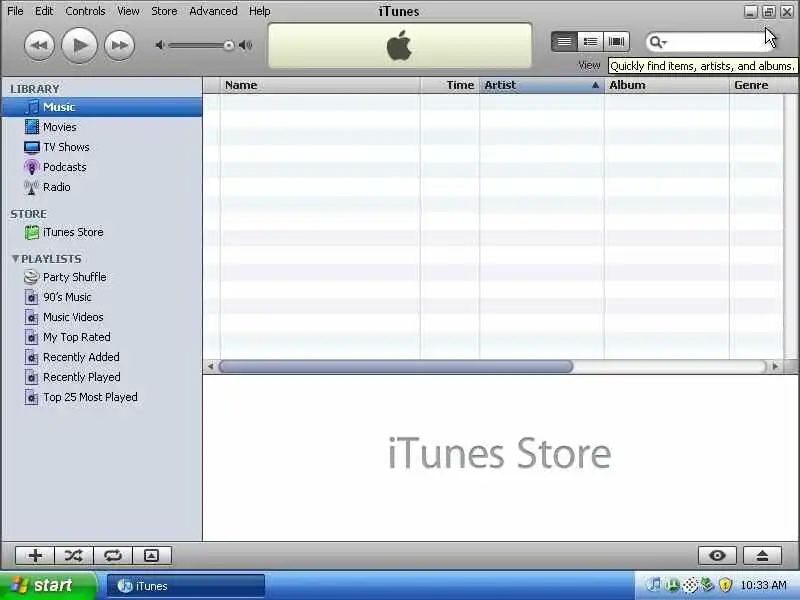Click the scrollbar right arrow

pyautogui.click(x=776, y=366)
